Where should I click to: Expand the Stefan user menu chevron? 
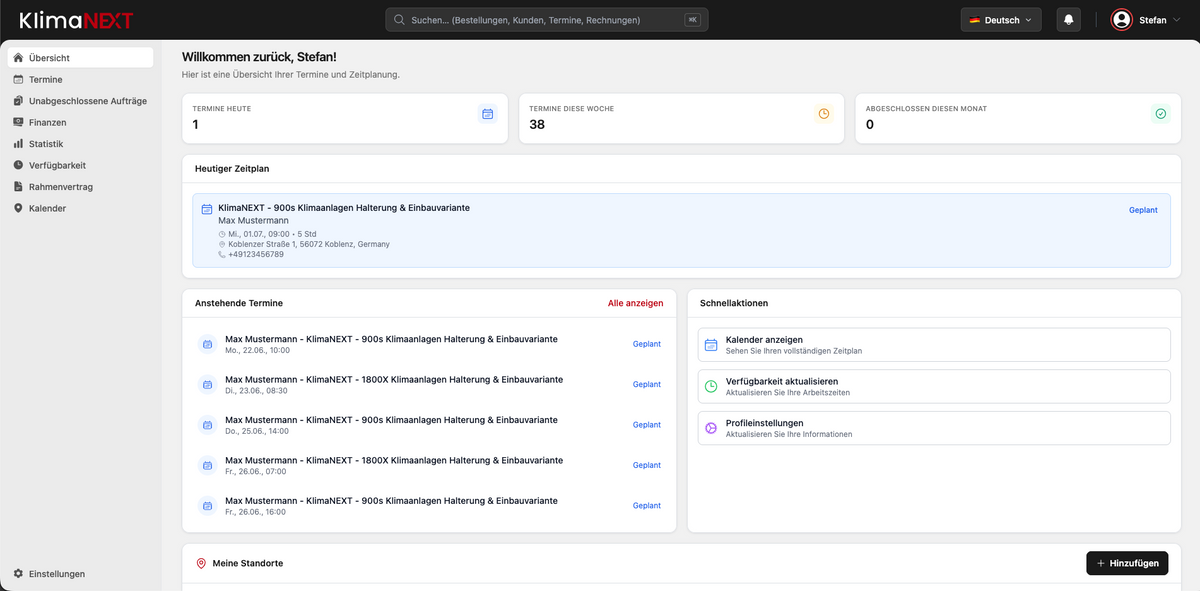[1177, 20]
